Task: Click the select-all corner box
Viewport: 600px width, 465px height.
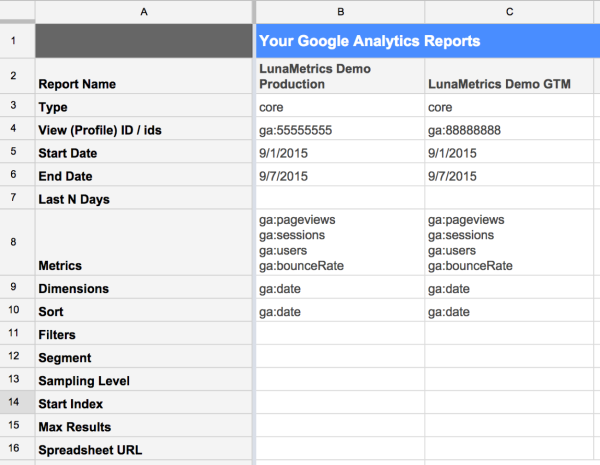Action: coord(17,11)
